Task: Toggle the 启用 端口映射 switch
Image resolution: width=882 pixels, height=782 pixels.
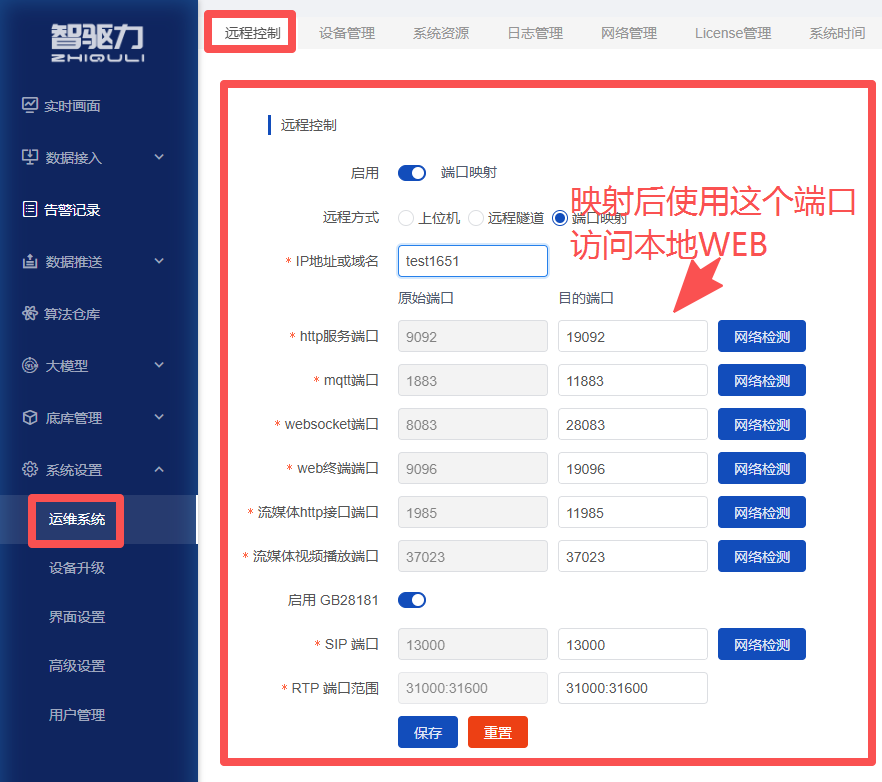Action: tap(412, 173)
